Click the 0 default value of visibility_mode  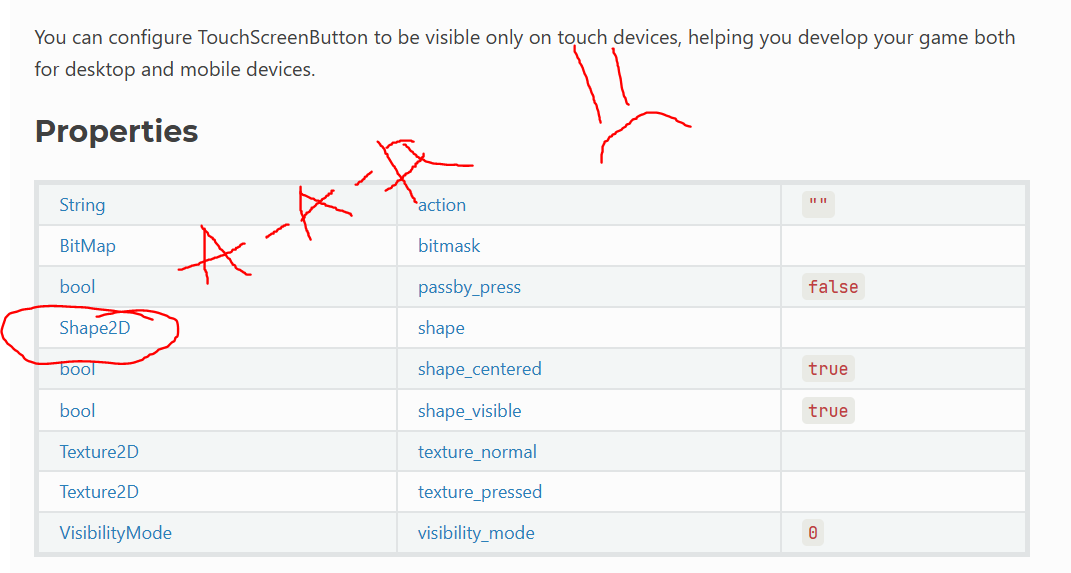[813, 533]
